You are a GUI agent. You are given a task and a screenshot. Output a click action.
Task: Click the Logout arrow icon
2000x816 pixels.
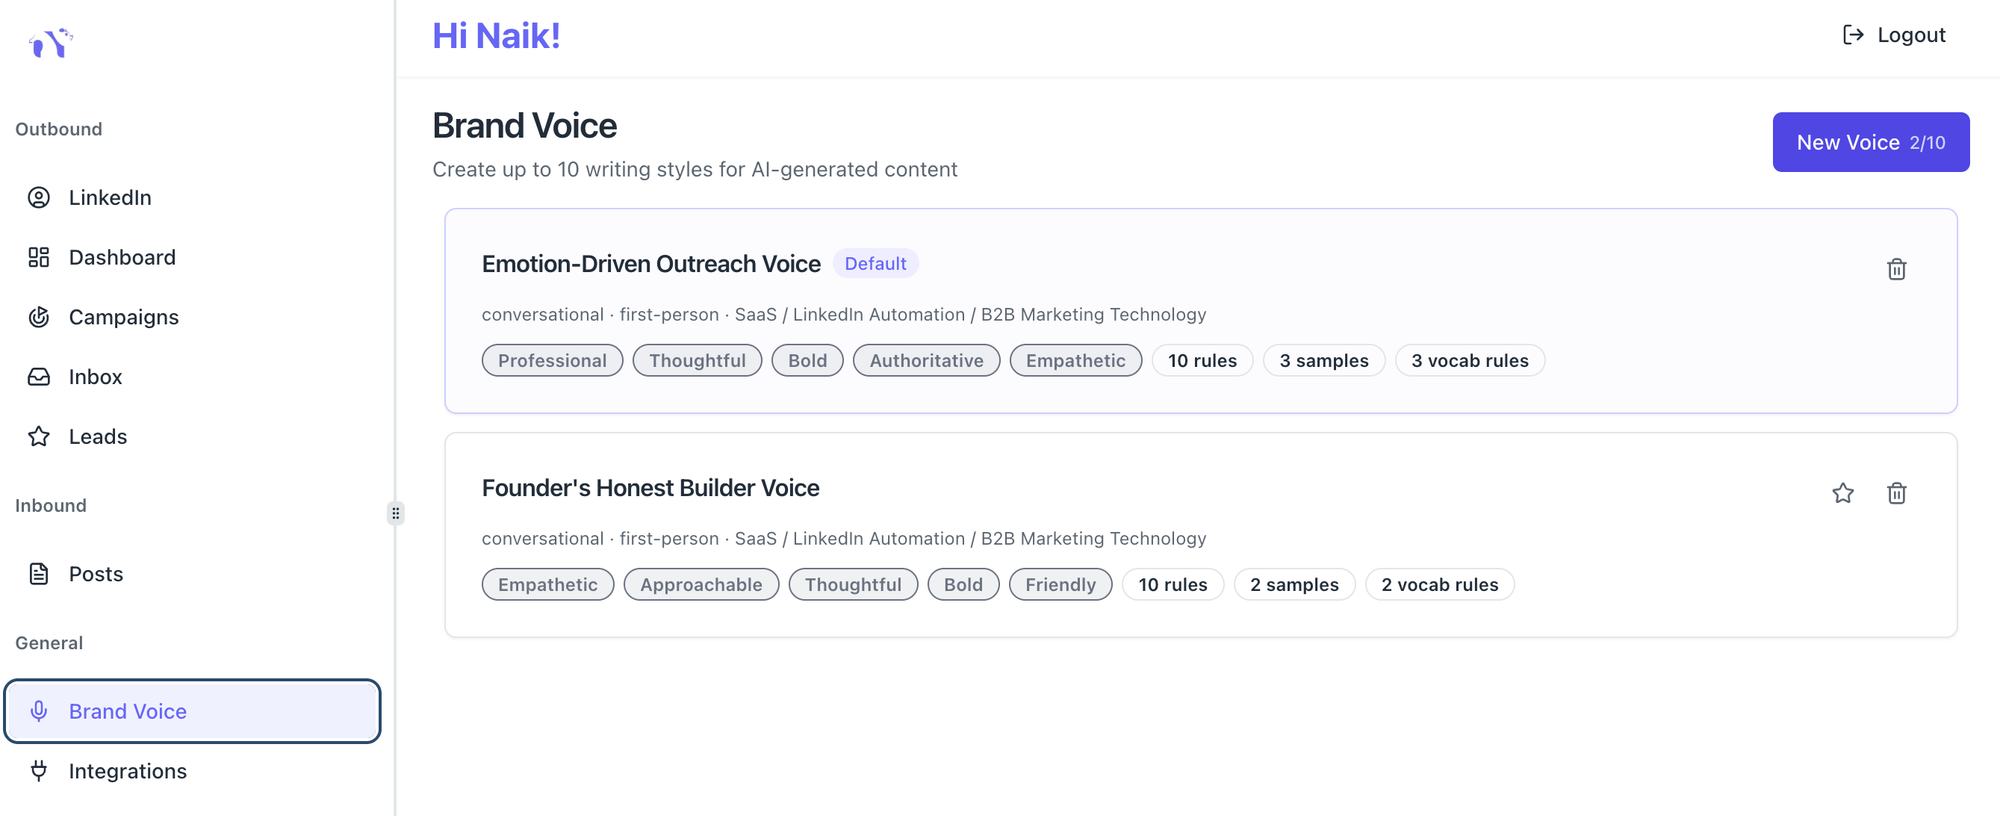coord(1852,35)
